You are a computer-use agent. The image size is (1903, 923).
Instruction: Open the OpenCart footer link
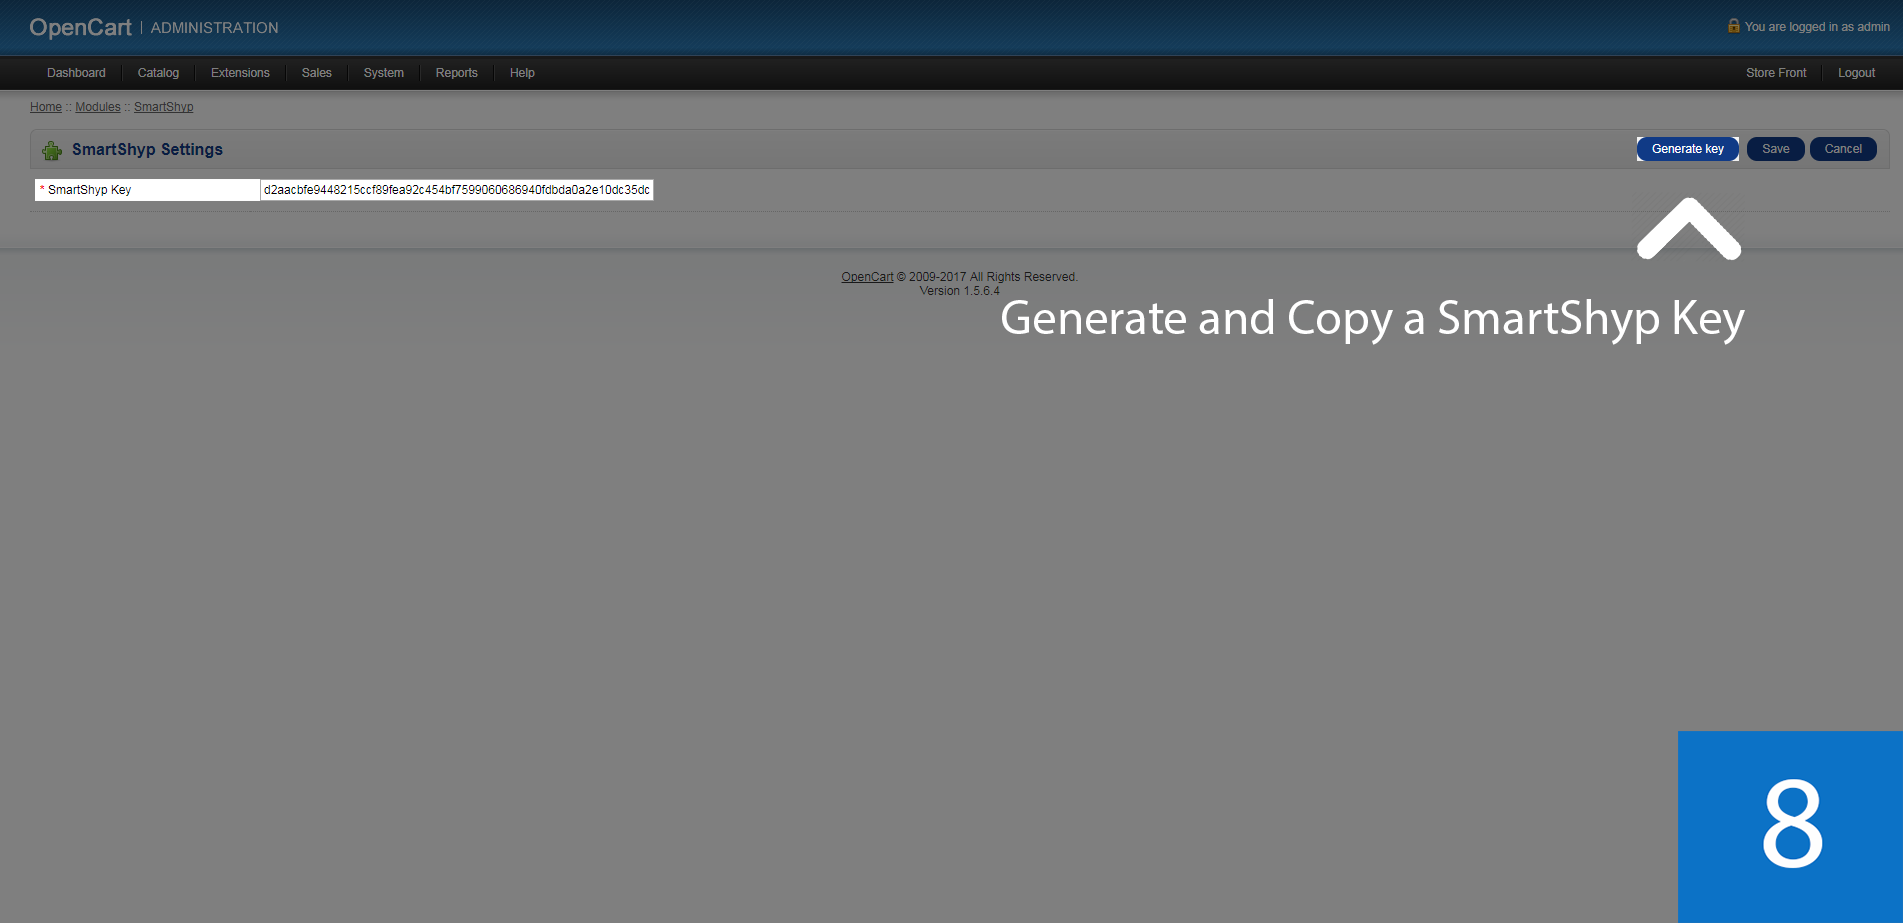point(867,277)
